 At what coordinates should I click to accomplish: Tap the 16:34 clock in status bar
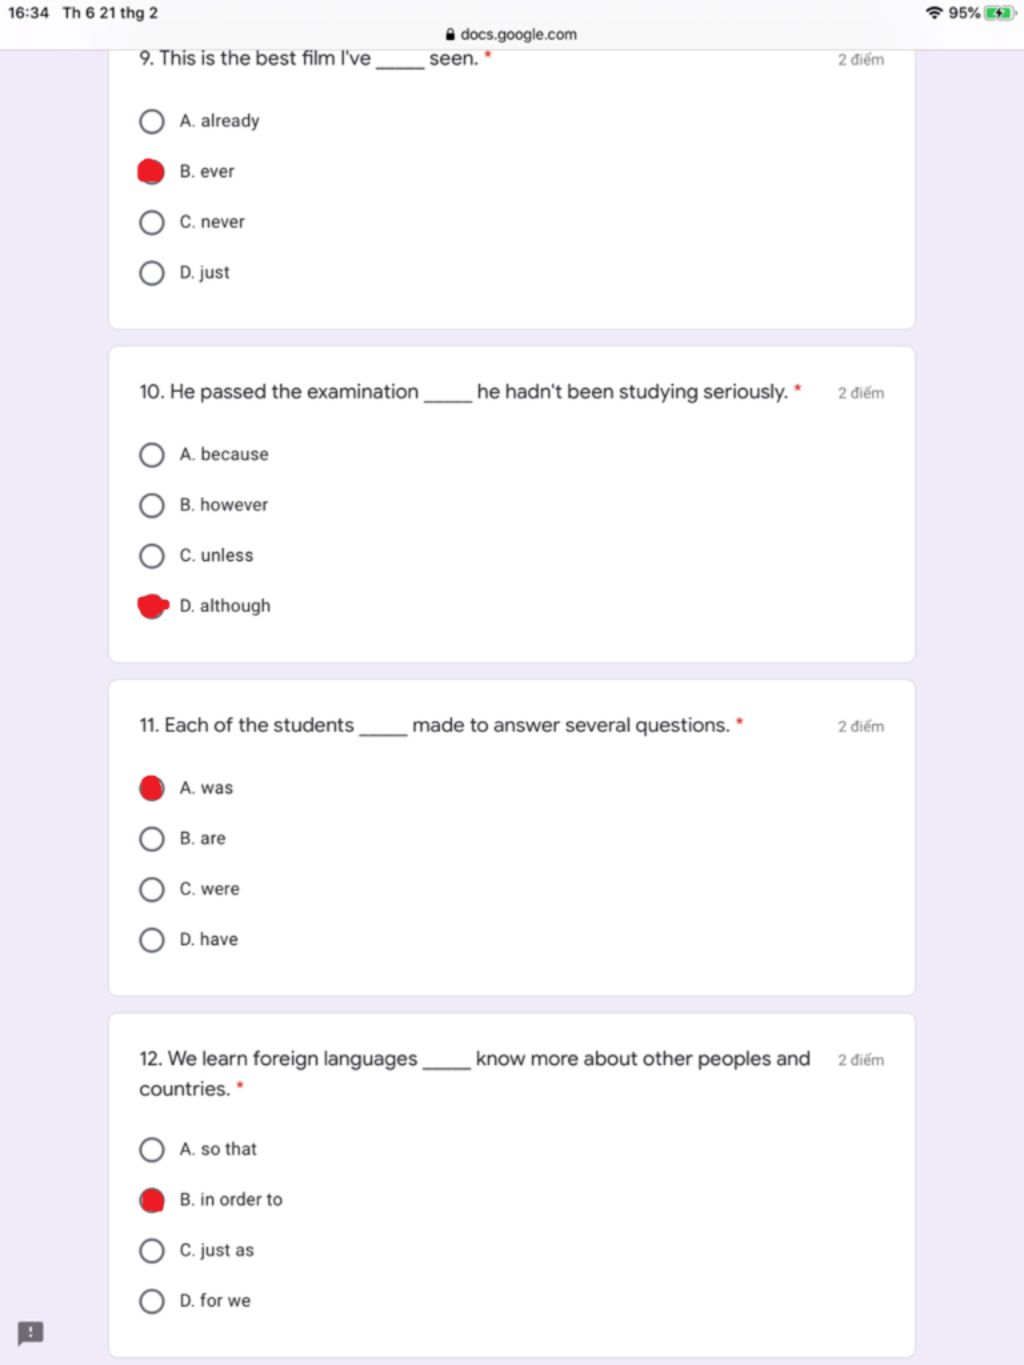[28, 13]
